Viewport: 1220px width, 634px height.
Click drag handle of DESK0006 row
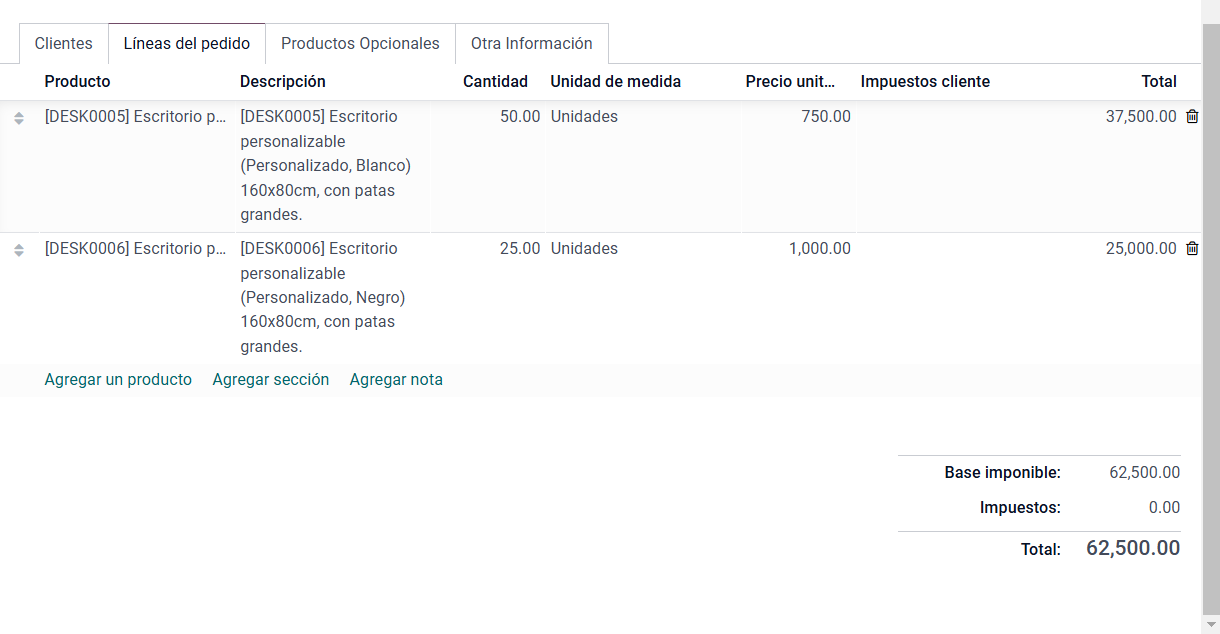(19, 250)
